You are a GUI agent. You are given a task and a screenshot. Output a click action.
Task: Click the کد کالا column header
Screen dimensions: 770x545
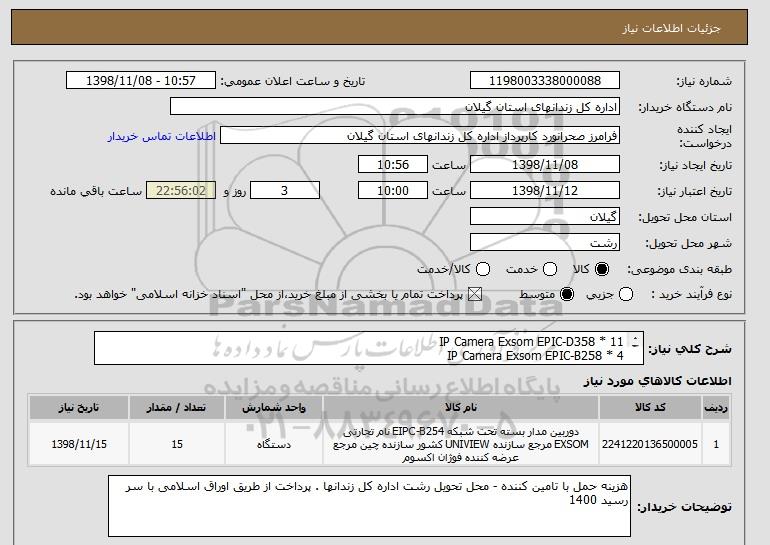[650, 408]
